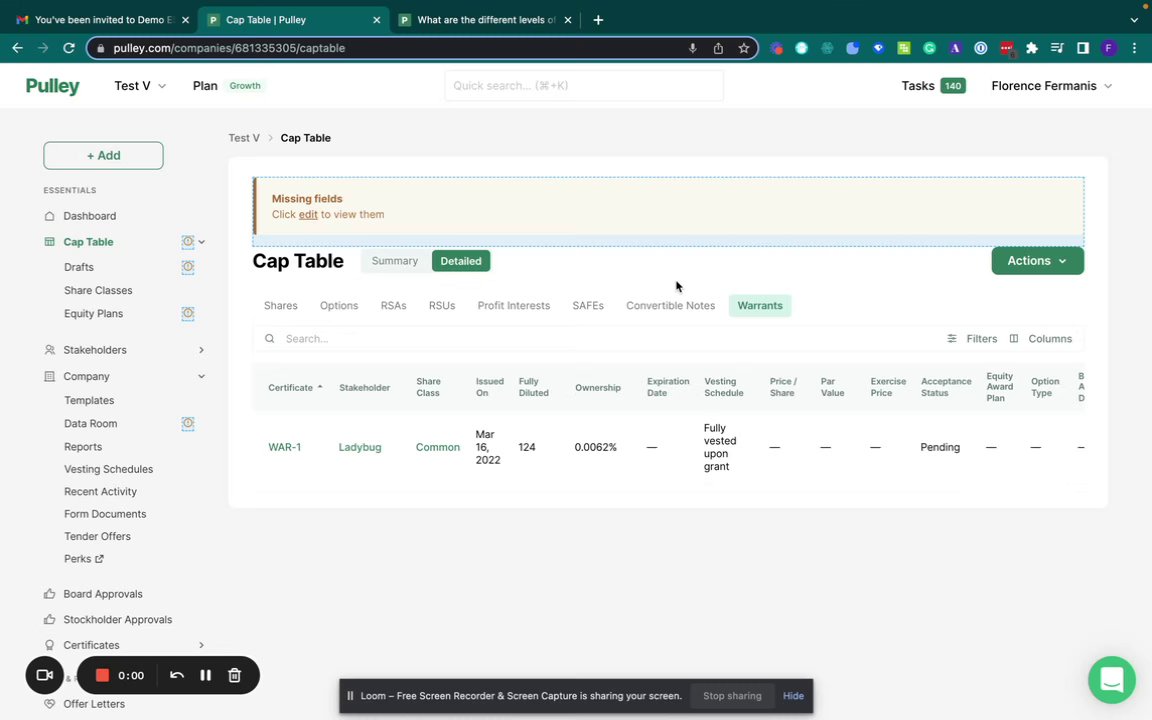Open the Common share class link
Image resolution: width=1152 pixels, height=720 pixels.
(x=438, y=447)
